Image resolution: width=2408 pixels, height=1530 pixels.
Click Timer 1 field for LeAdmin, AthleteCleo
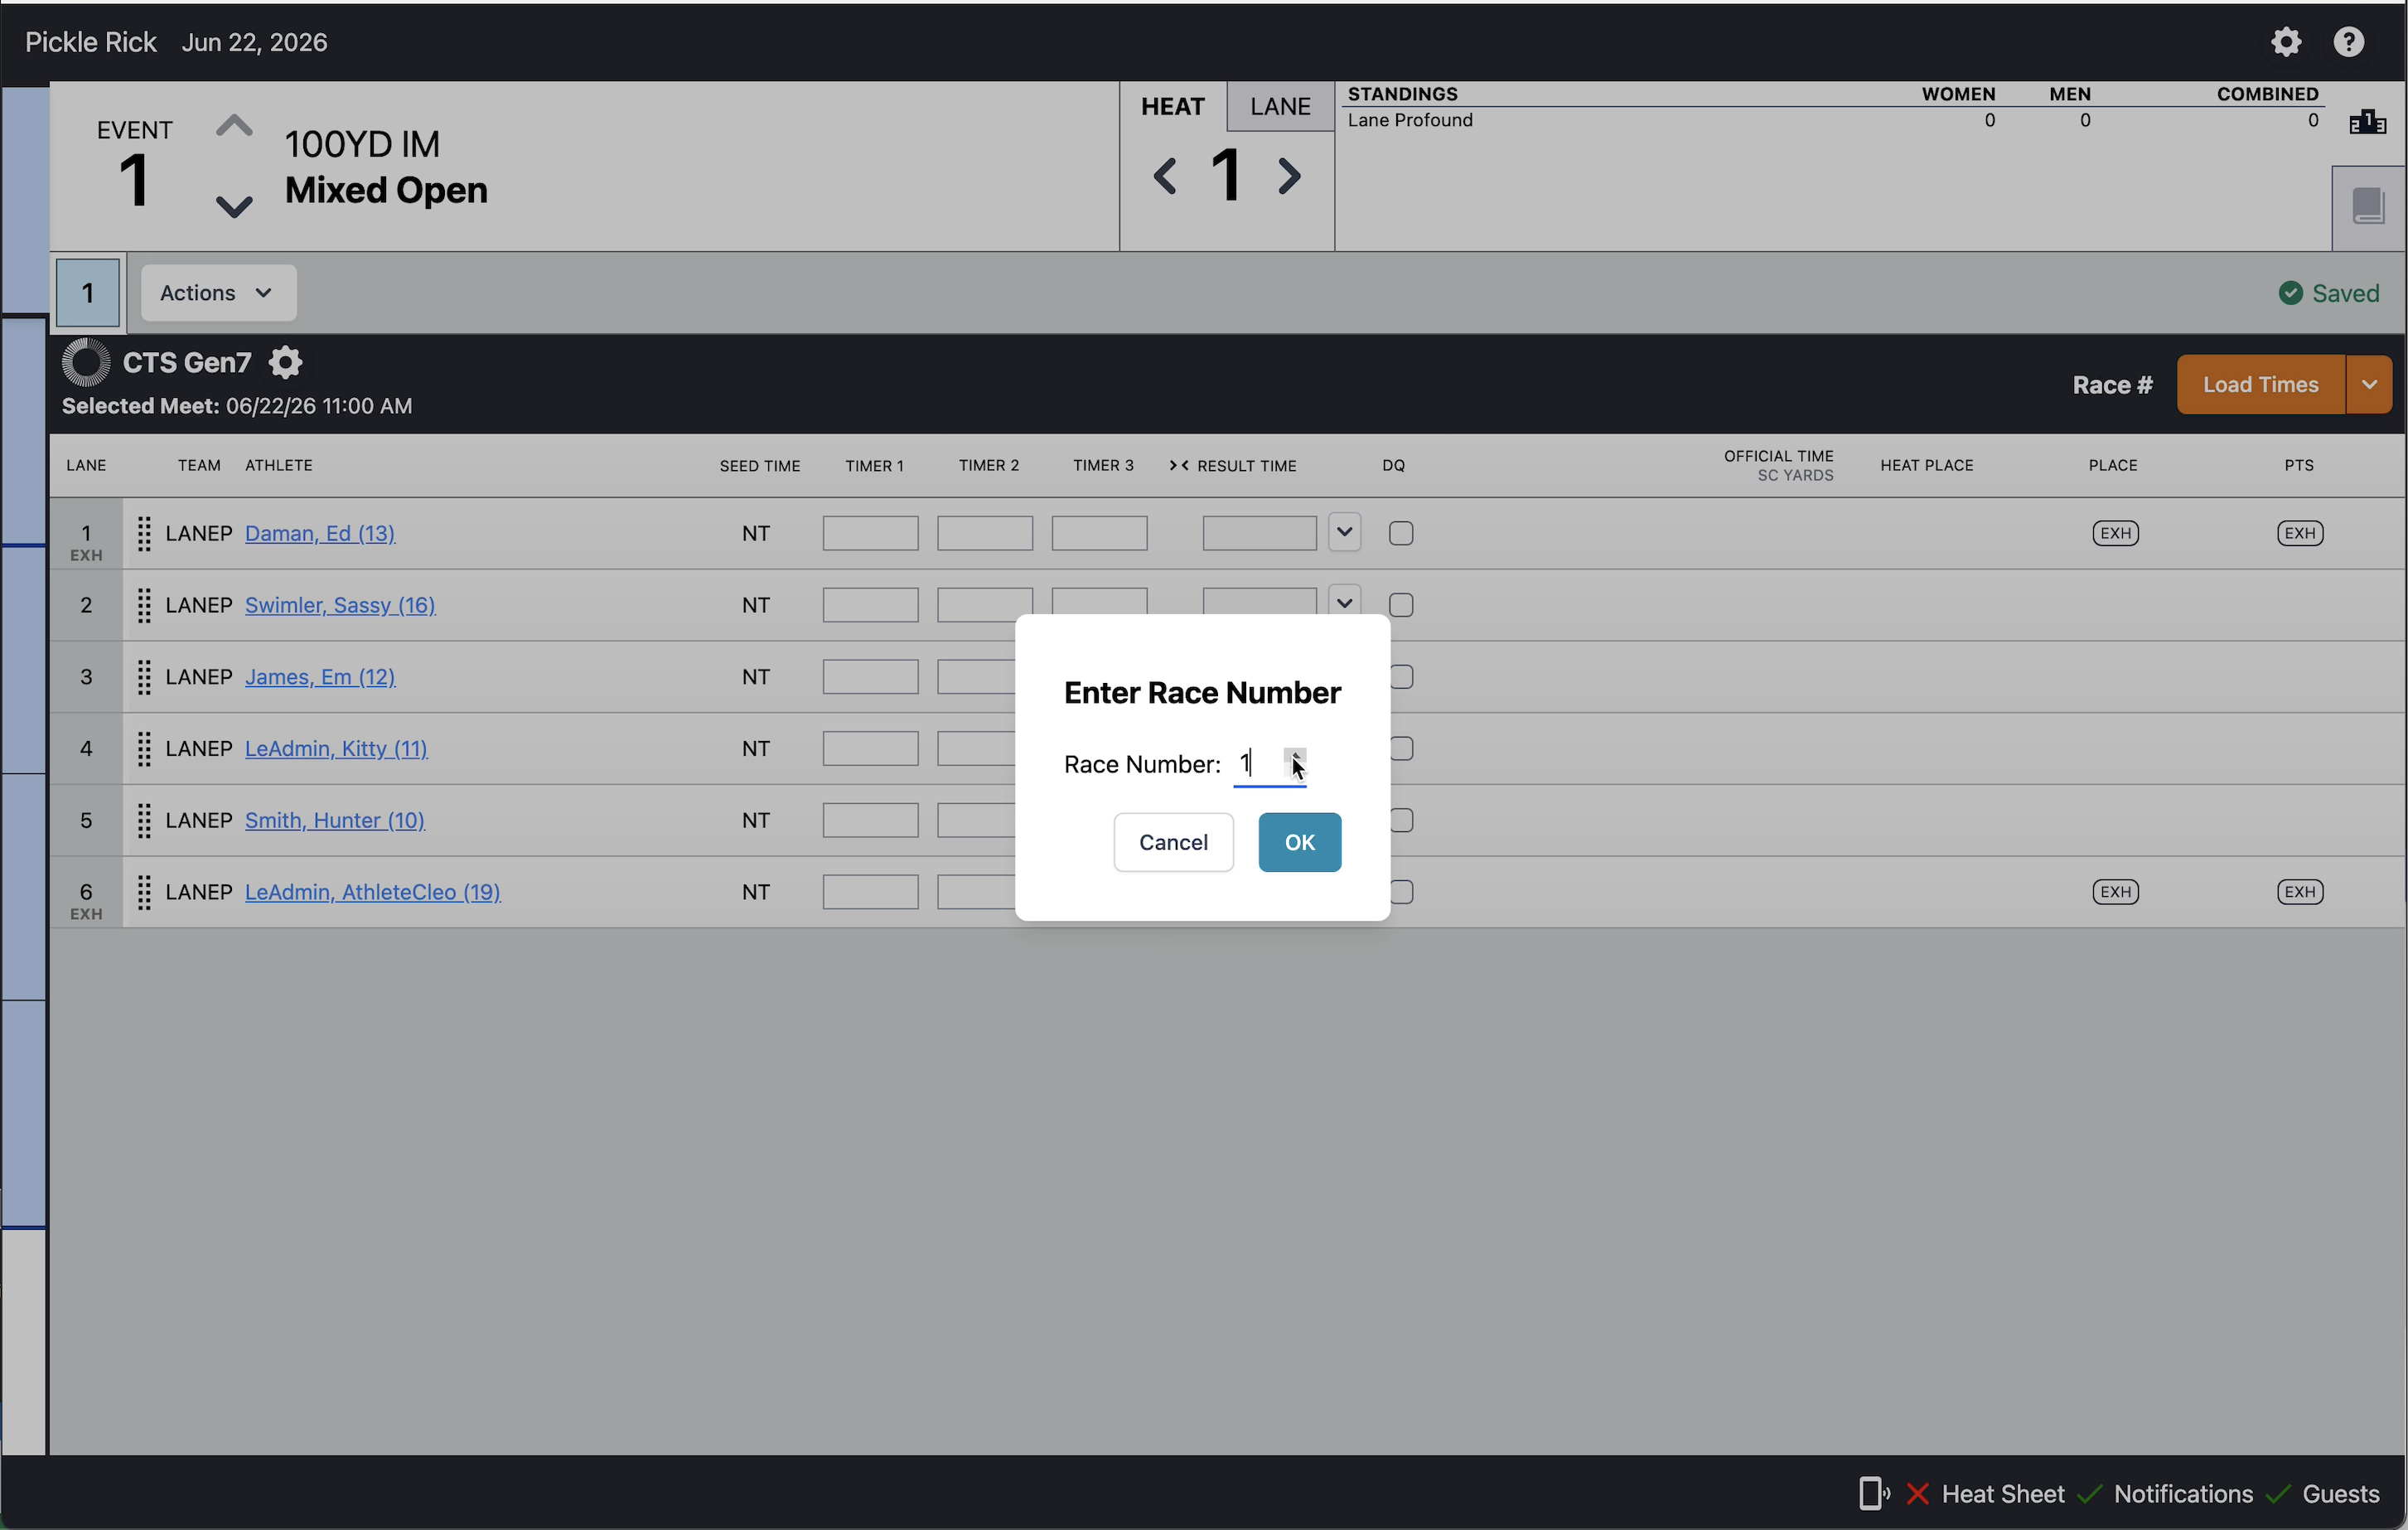click(870, 892)
